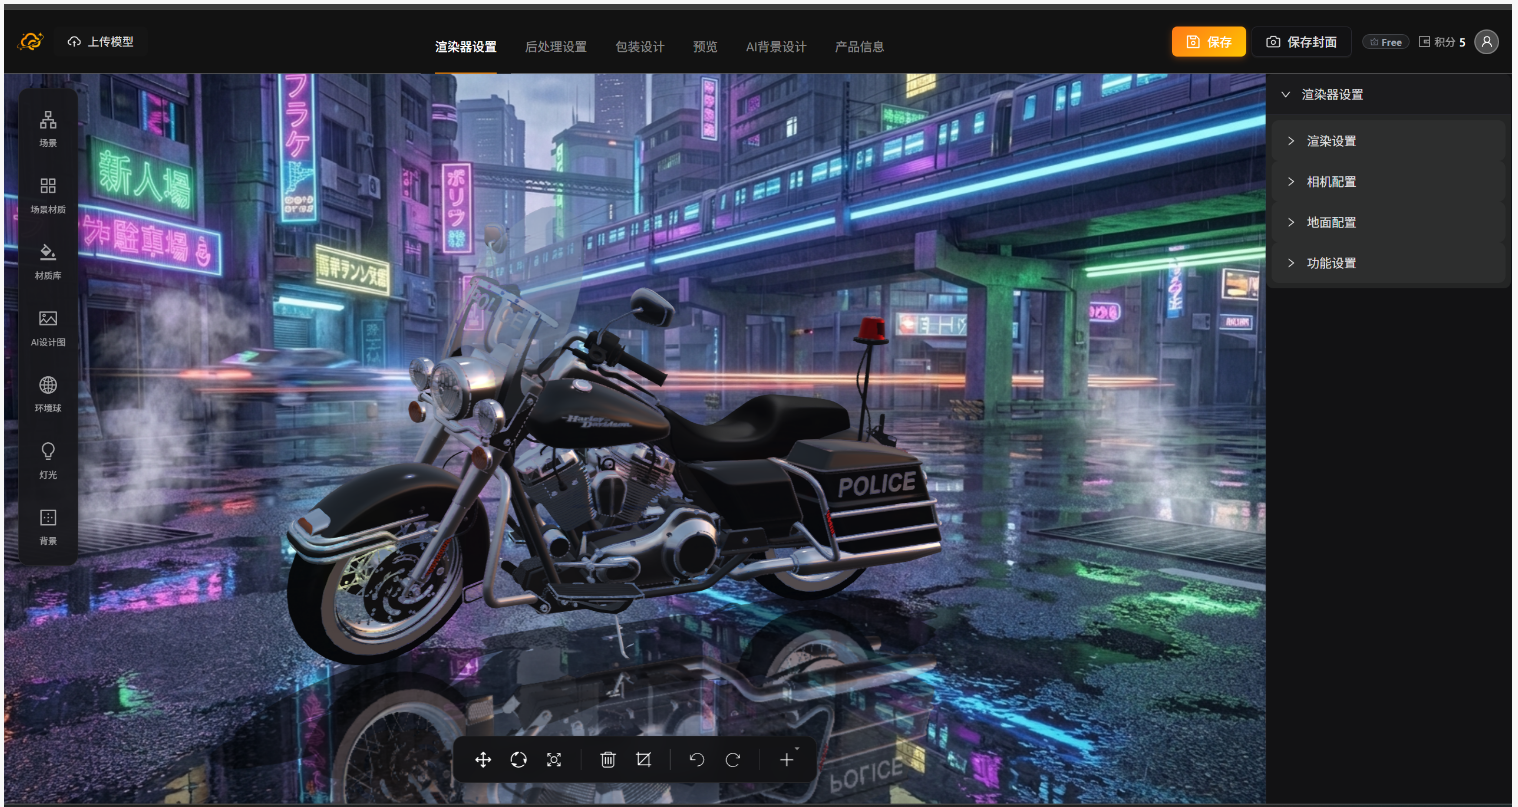
Task: Open the 灯光 lighting bulb icon
Action: click(x=48, y=459)
